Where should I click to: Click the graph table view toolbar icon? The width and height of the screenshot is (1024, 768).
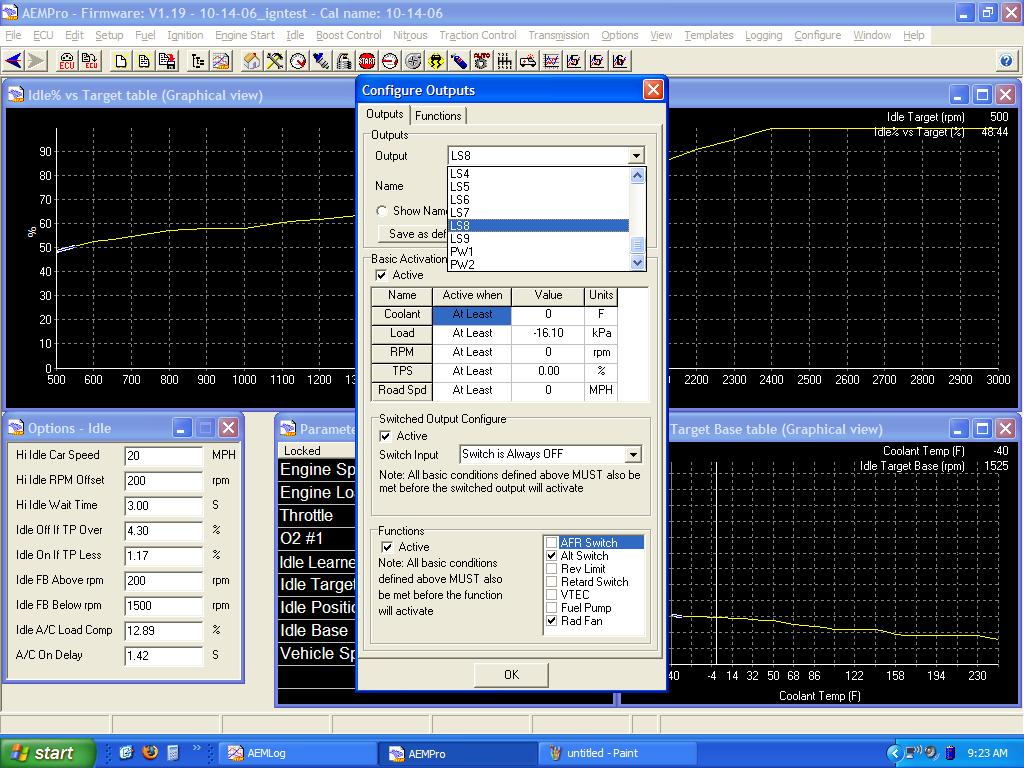pyautogui.click(x=221, y=61)
